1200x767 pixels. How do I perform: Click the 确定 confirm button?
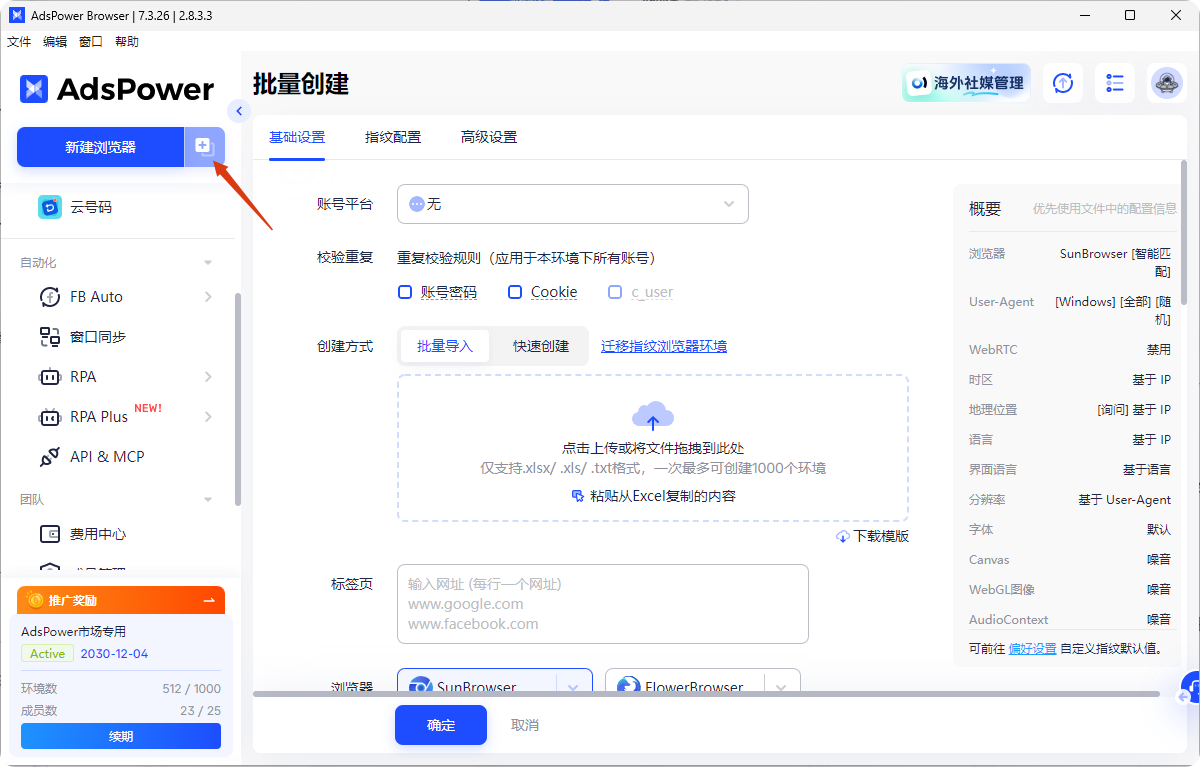(440, 725)
